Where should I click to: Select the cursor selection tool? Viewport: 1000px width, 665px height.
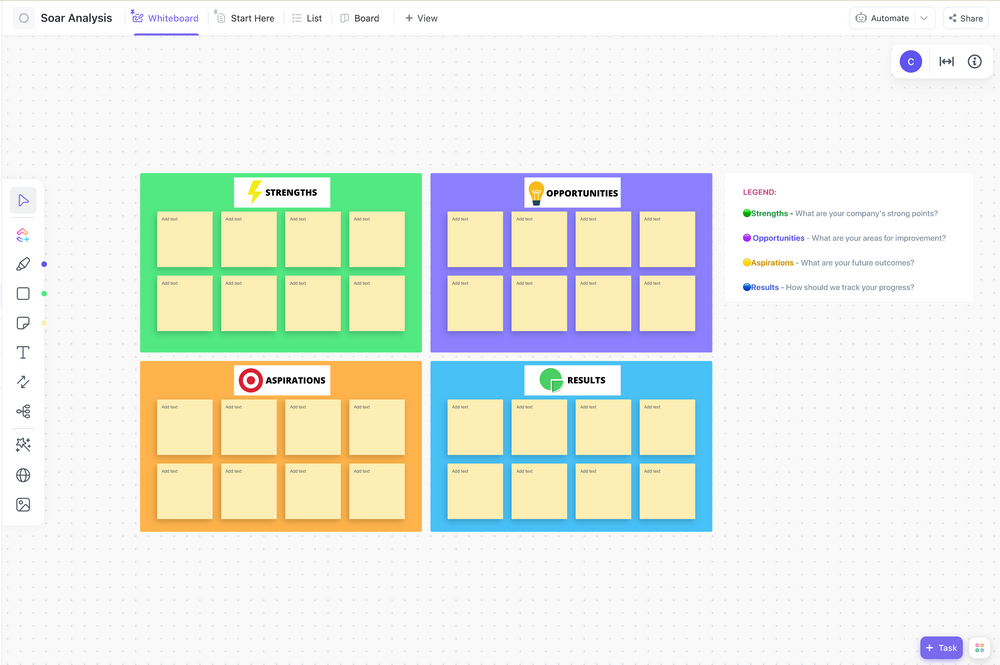point(23,200)
